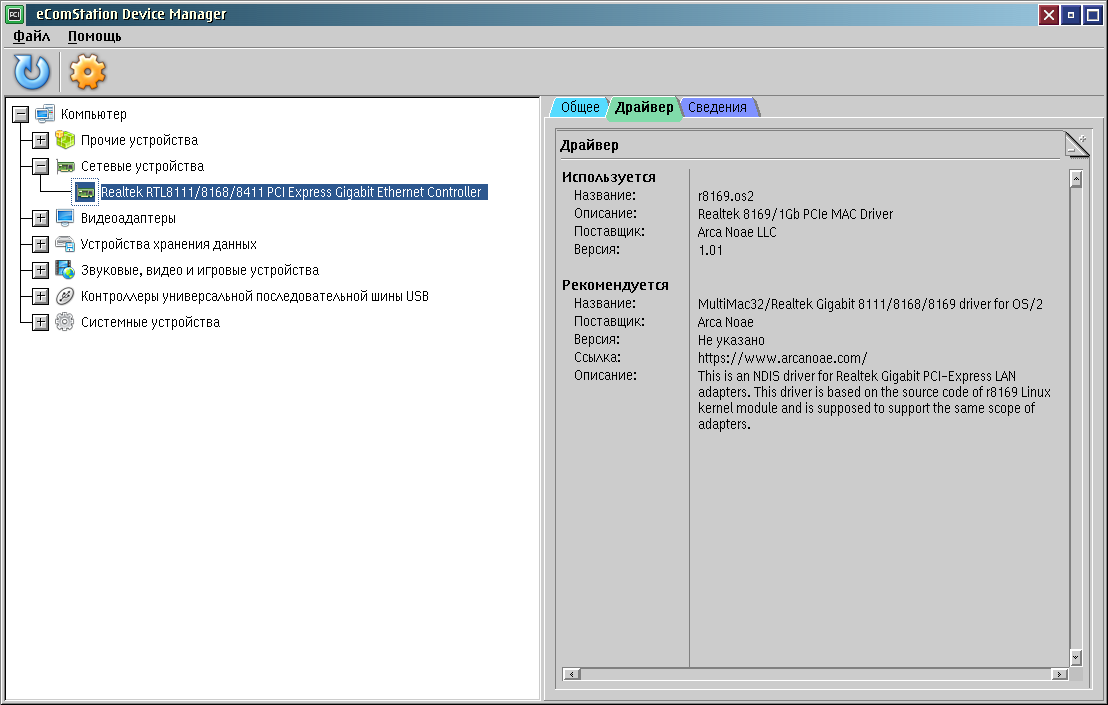
Task: Select Звуковые, видео и игровые устройства item
Action: (x=199, y=270)
